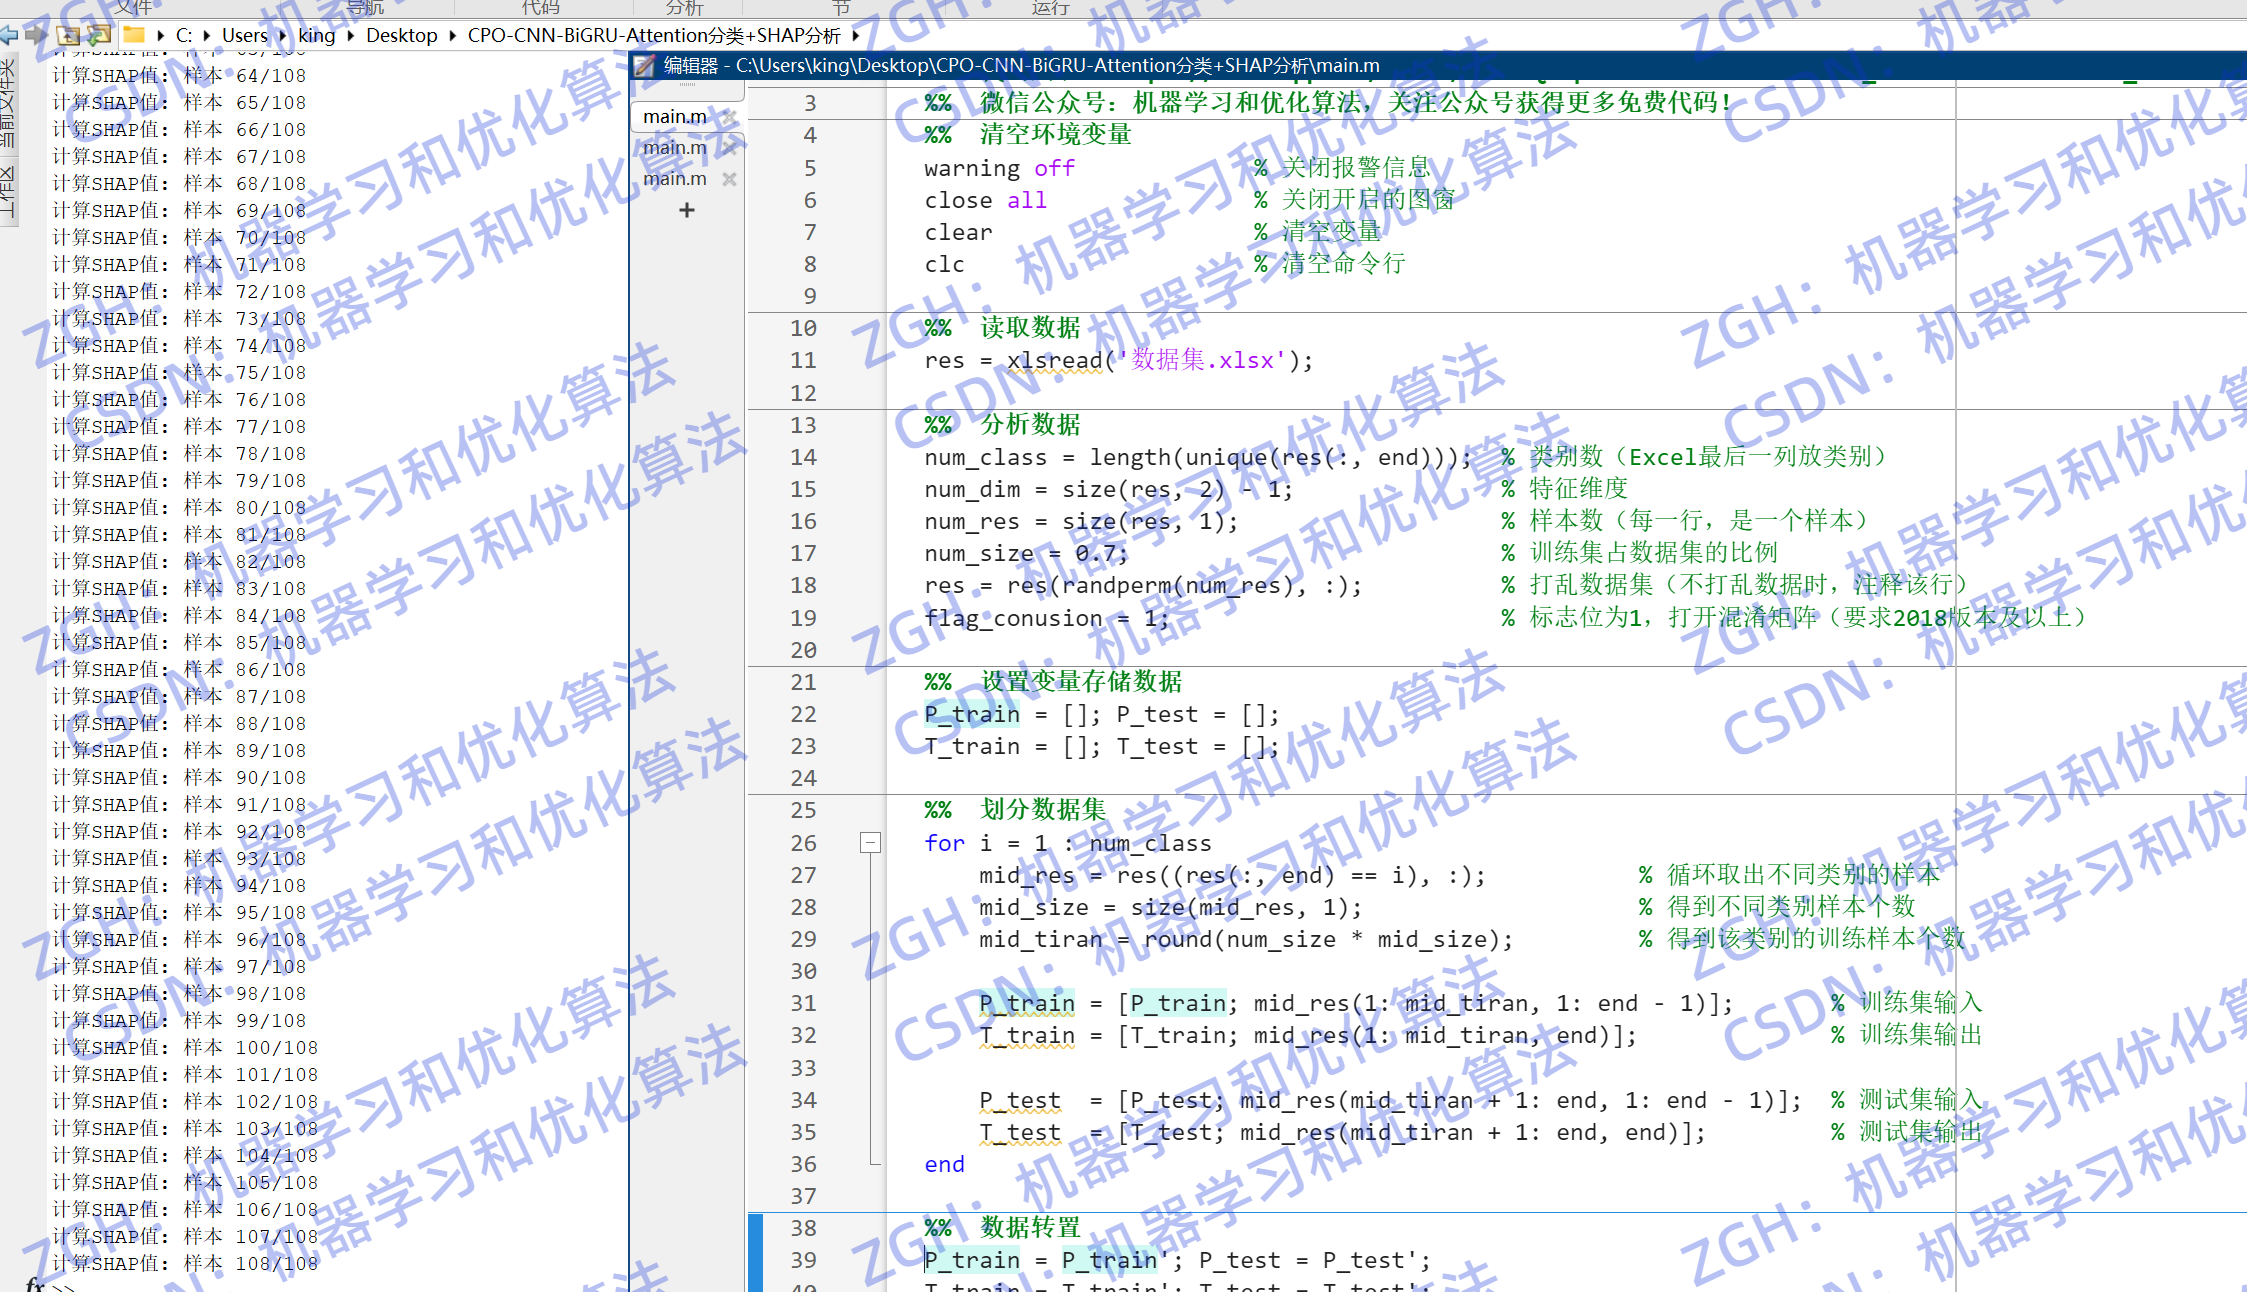The height and width of the screenshot is (1292, 2247).
Task: Go up one folder level
Action: (68, 35)
